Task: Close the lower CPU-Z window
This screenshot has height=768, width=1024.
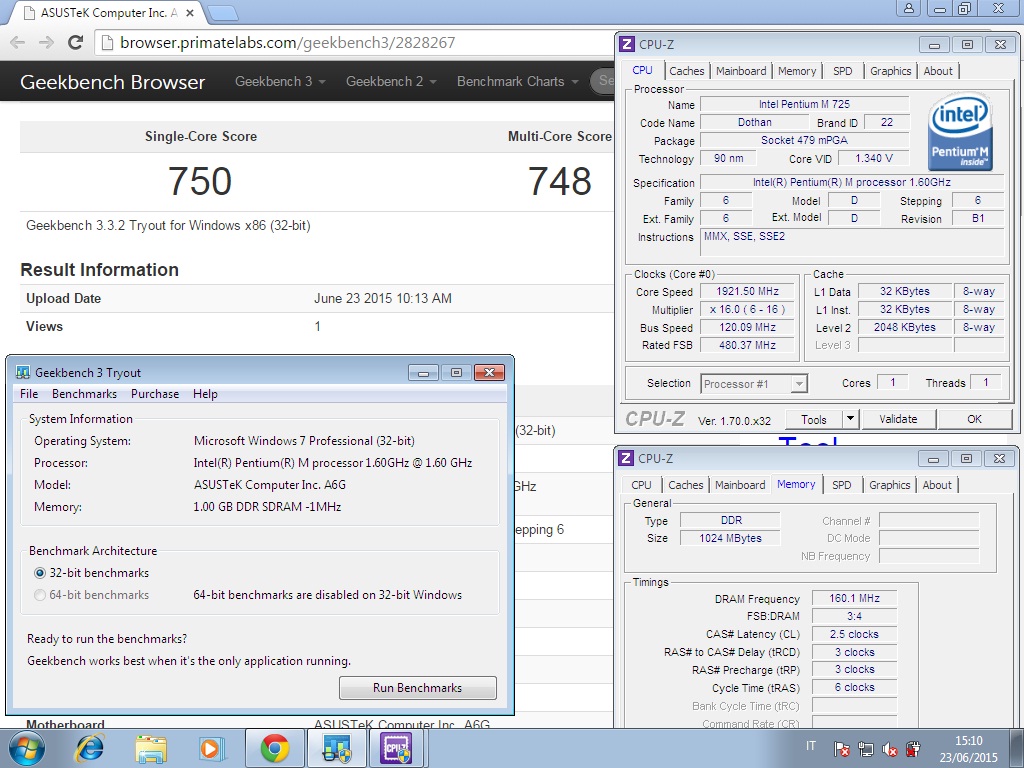Action: (x=1000, y=458)
